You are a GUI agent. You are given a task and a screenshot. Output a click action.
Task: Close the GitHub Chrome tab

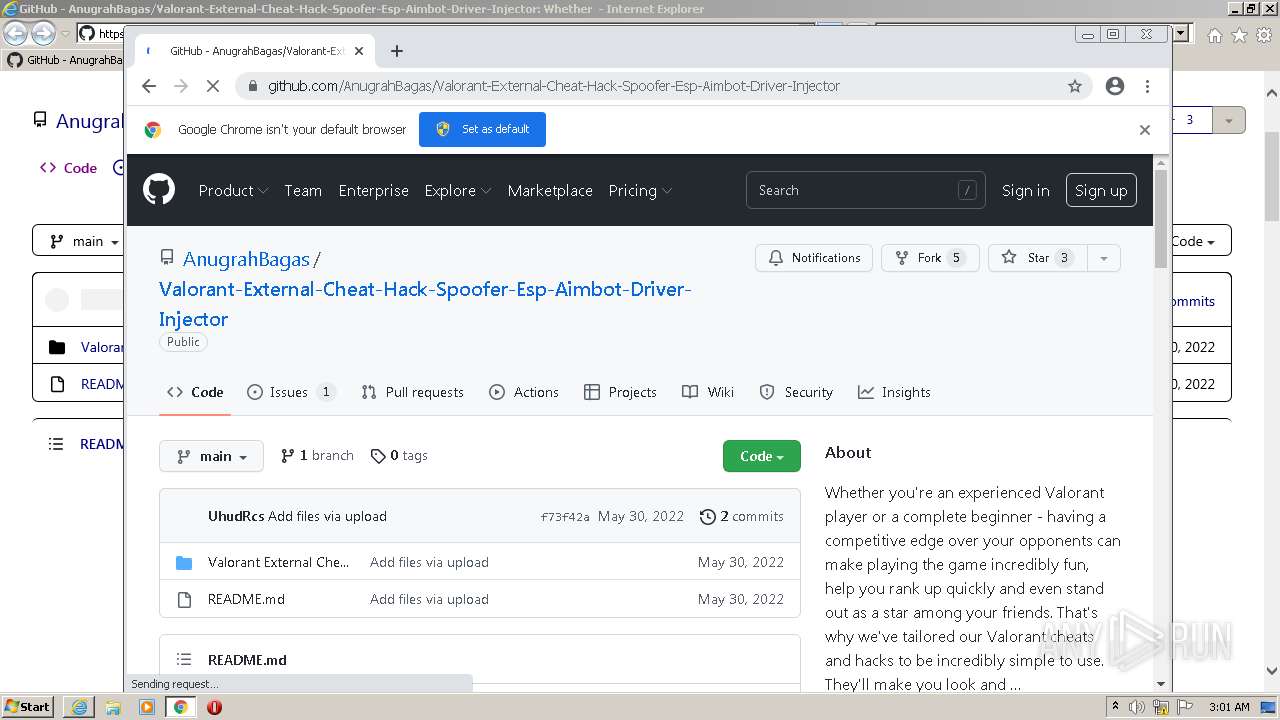pos(360,51)
